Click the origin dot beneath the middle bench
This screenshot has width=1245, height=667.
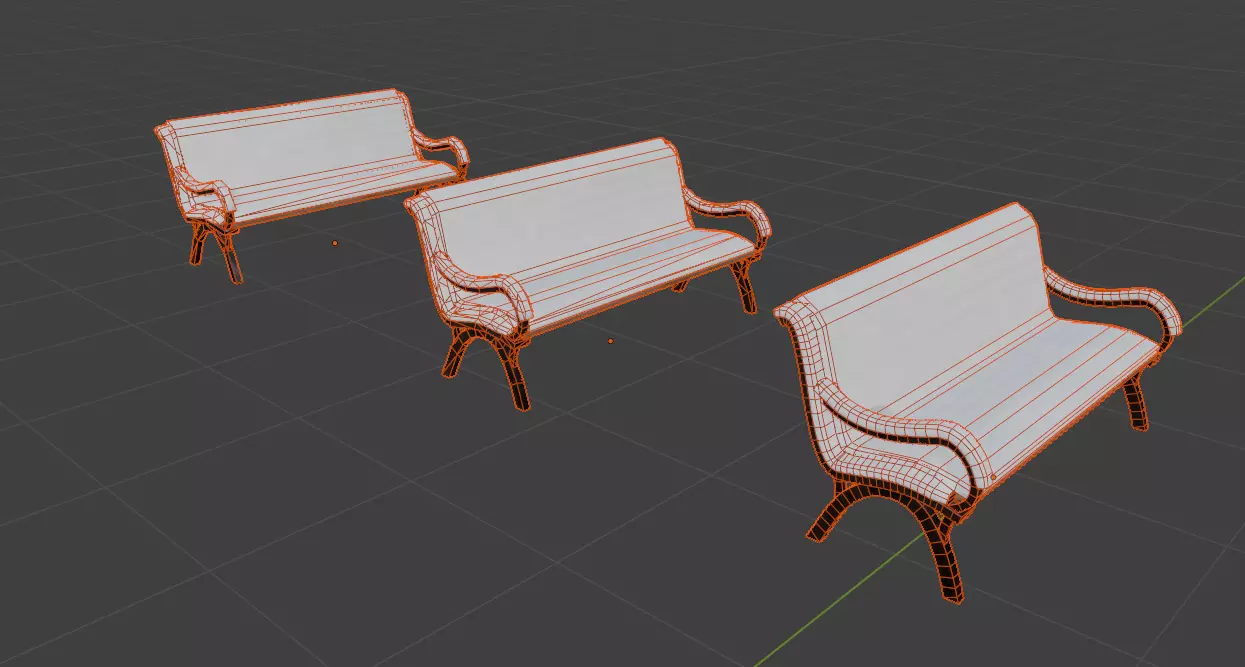[611, 340]
